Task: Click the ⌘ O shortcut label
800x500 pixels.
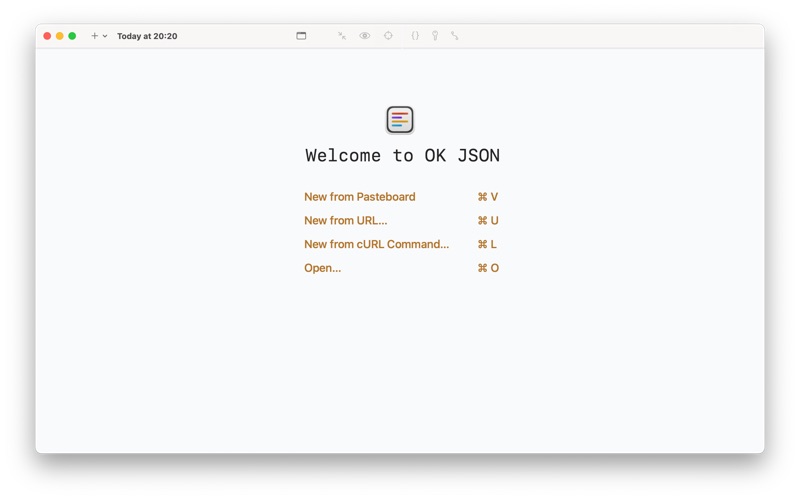Action: (x=488, y=268)
